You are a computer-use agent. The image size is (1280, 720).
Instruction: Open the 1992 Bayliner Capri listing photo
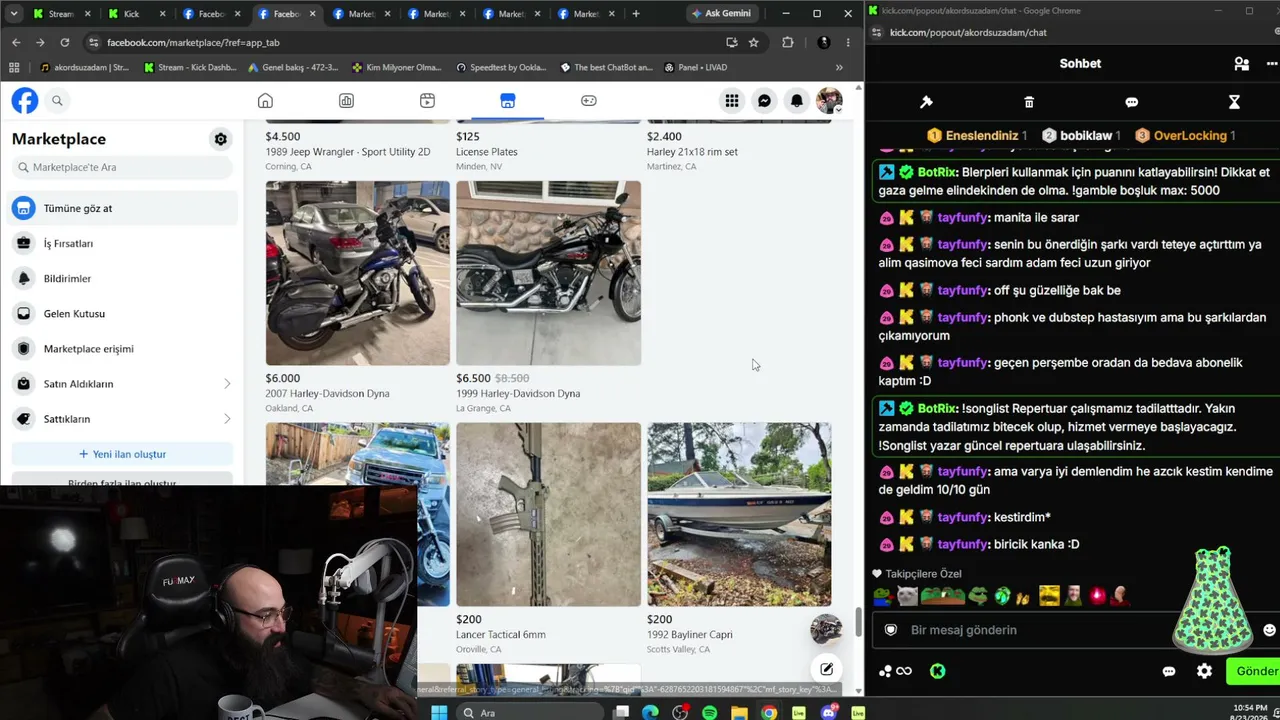[739, 514]
